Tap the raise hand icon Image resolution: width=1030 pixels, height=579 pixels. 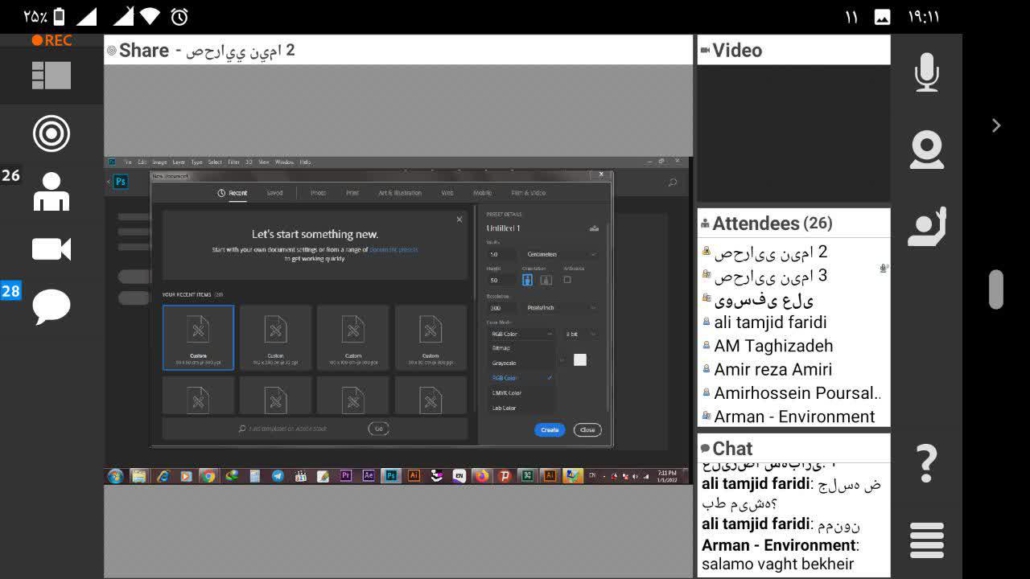point(926,227)
